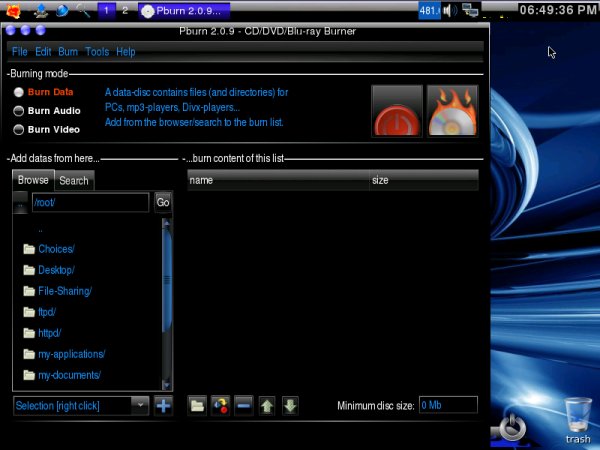Move item down with green down arrow
Viewport: 600px width, 450px height.
tap(290, 406)
